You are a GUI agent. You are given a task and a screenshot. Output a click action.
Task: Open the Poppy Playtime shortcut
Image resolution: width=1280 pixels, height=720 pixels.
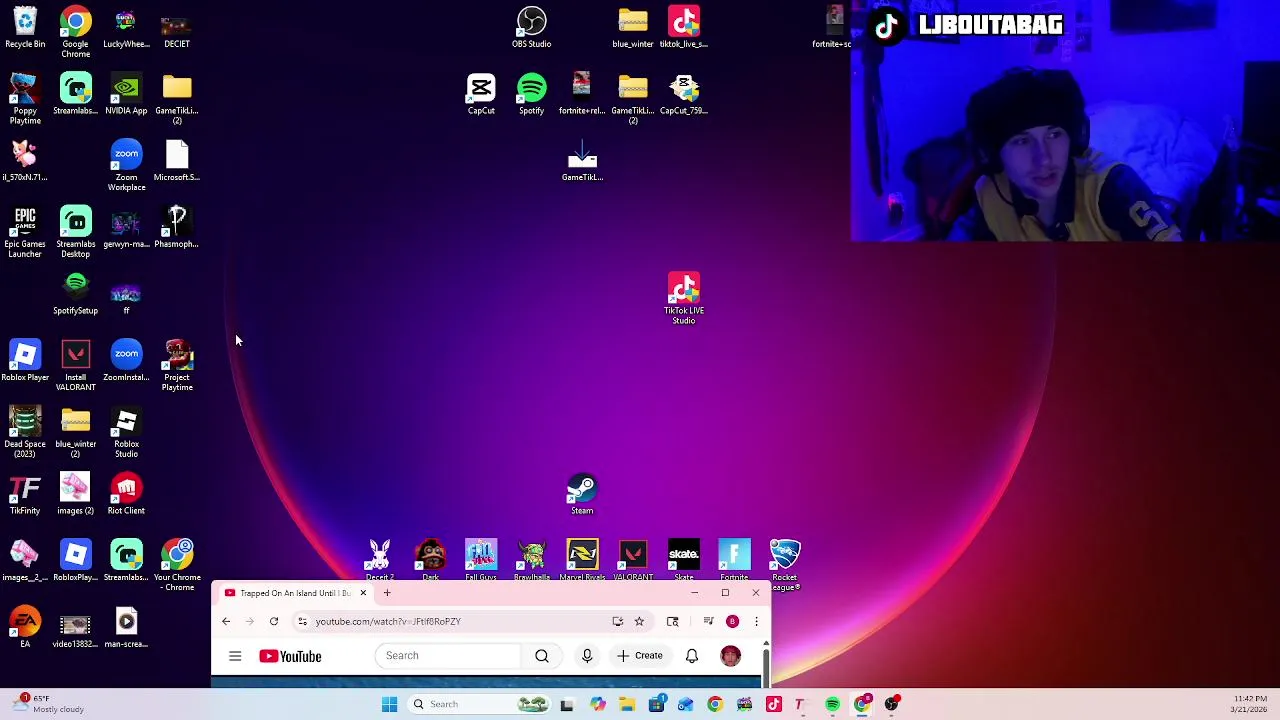pyautogui.click(x=25, y=98)
